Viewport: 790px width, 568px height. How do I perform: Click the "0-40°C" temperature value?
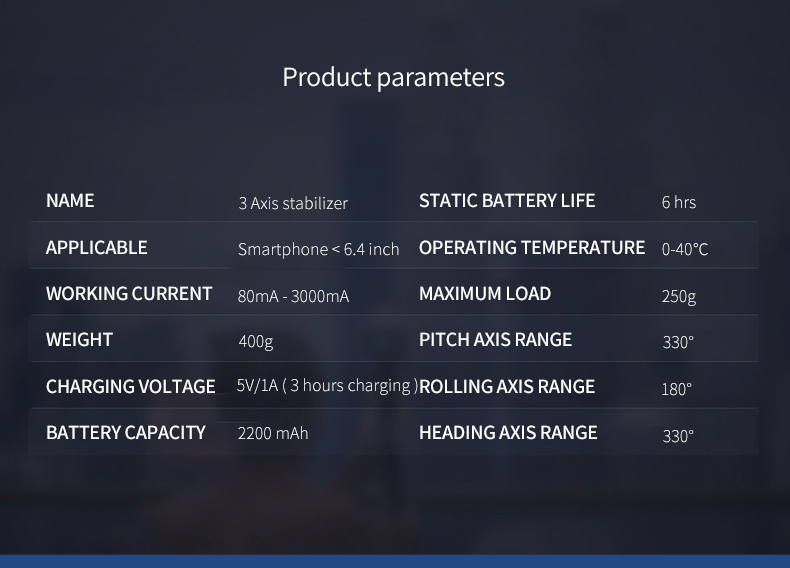pos(684,249)
